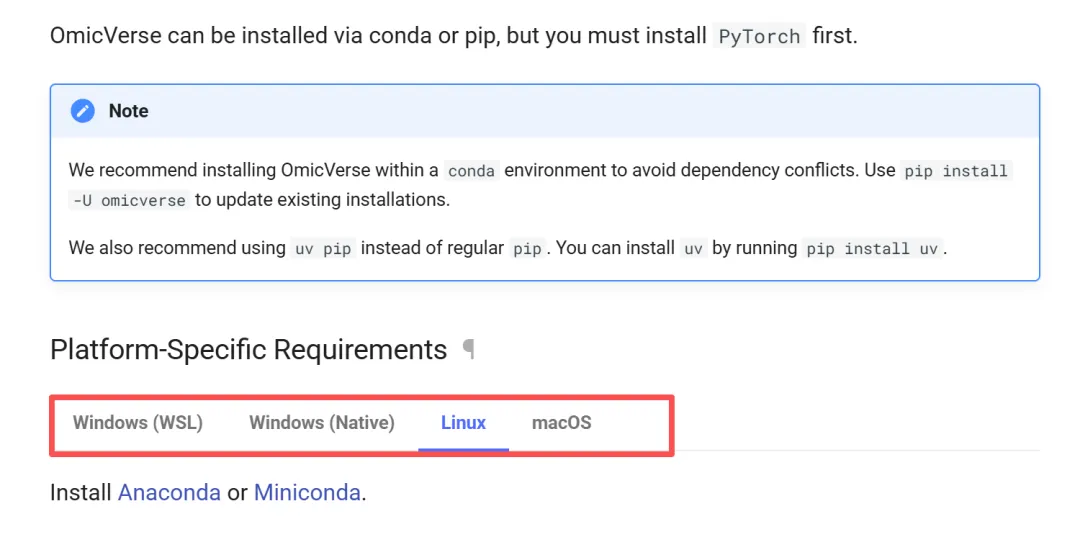
Task: Click the word 'Install' before Anaconda
Action: [80, 492]
